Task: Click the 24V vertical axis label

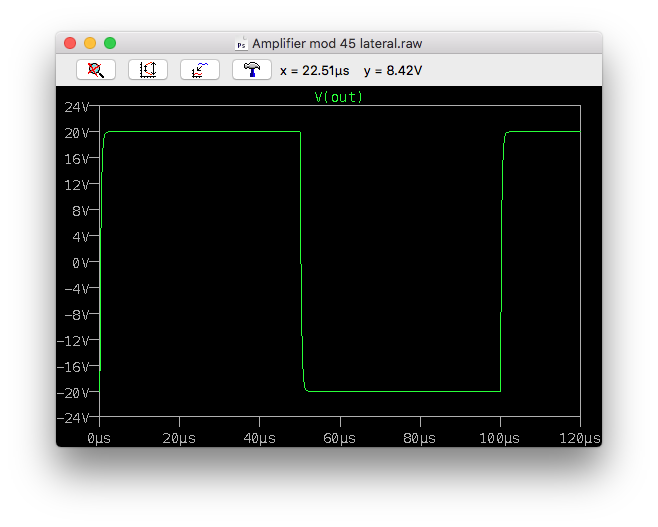Action: click(x=77, y=107)
